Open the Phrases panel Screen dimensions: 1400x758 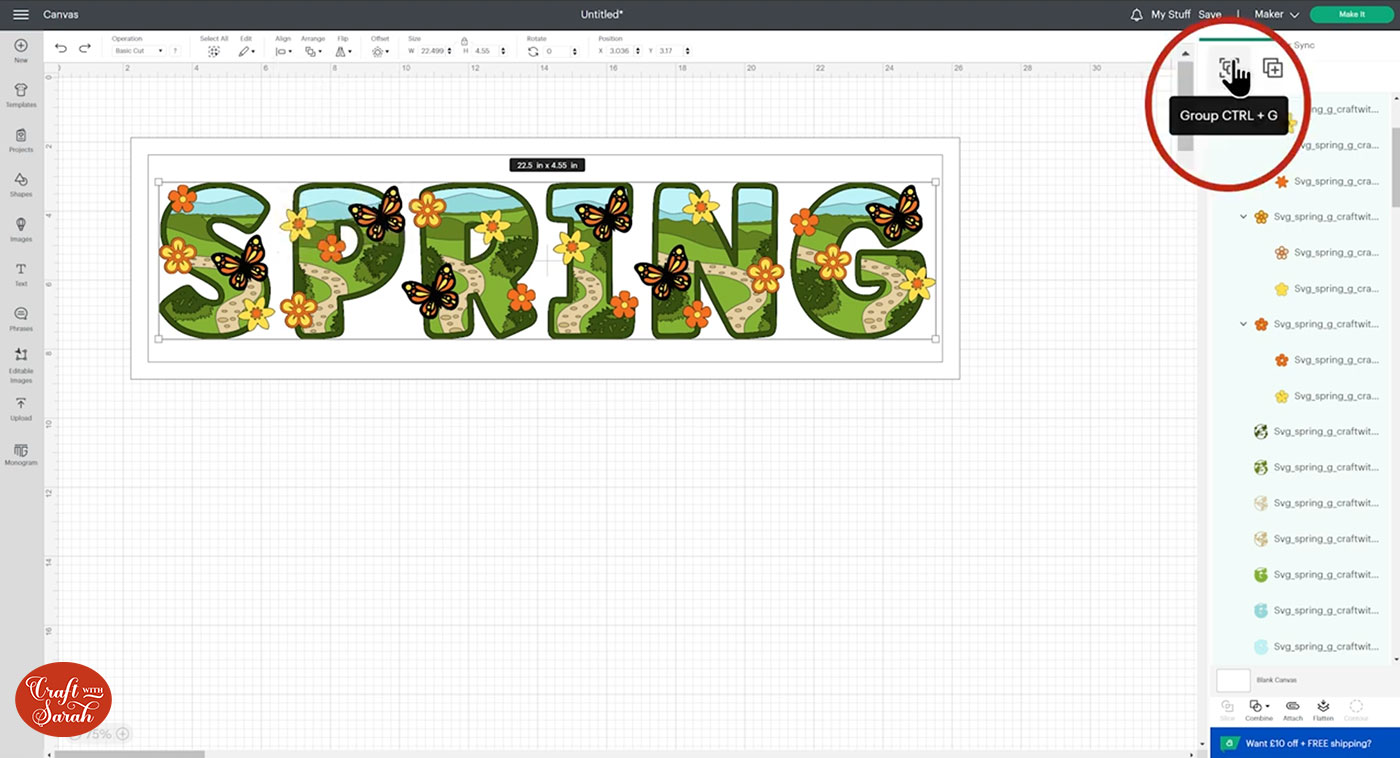pos(21,319)
